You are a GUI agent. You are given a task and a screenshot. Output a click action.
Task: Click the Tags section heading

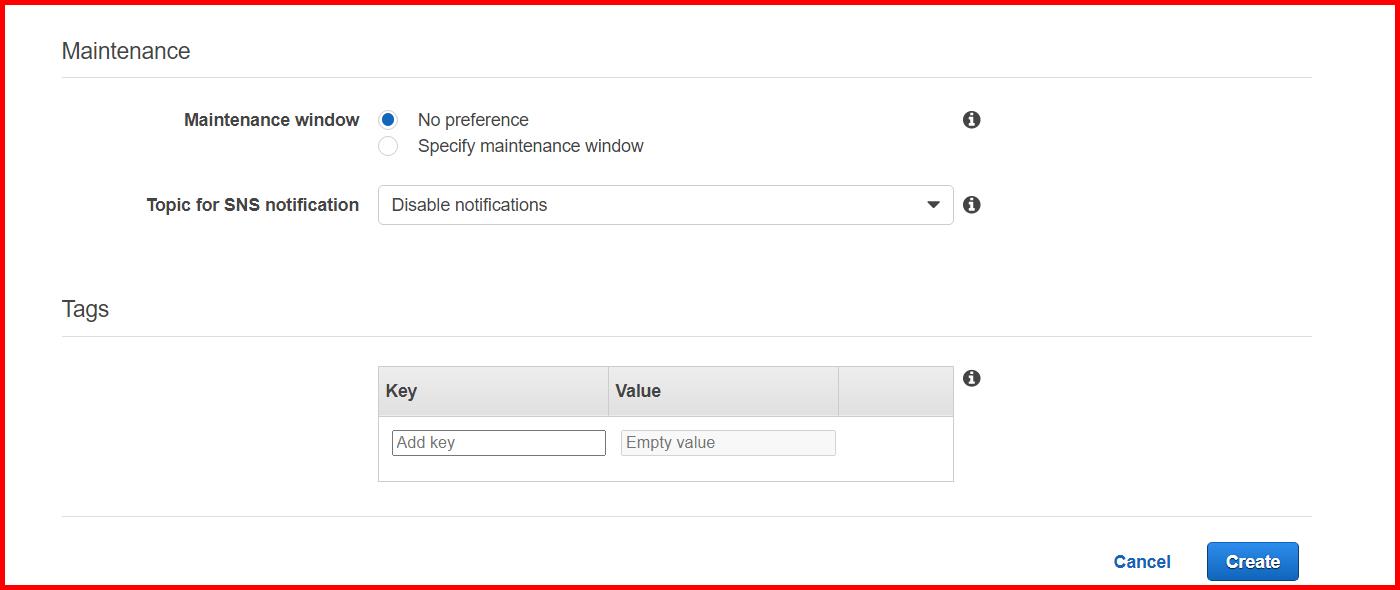coord(84,309)
